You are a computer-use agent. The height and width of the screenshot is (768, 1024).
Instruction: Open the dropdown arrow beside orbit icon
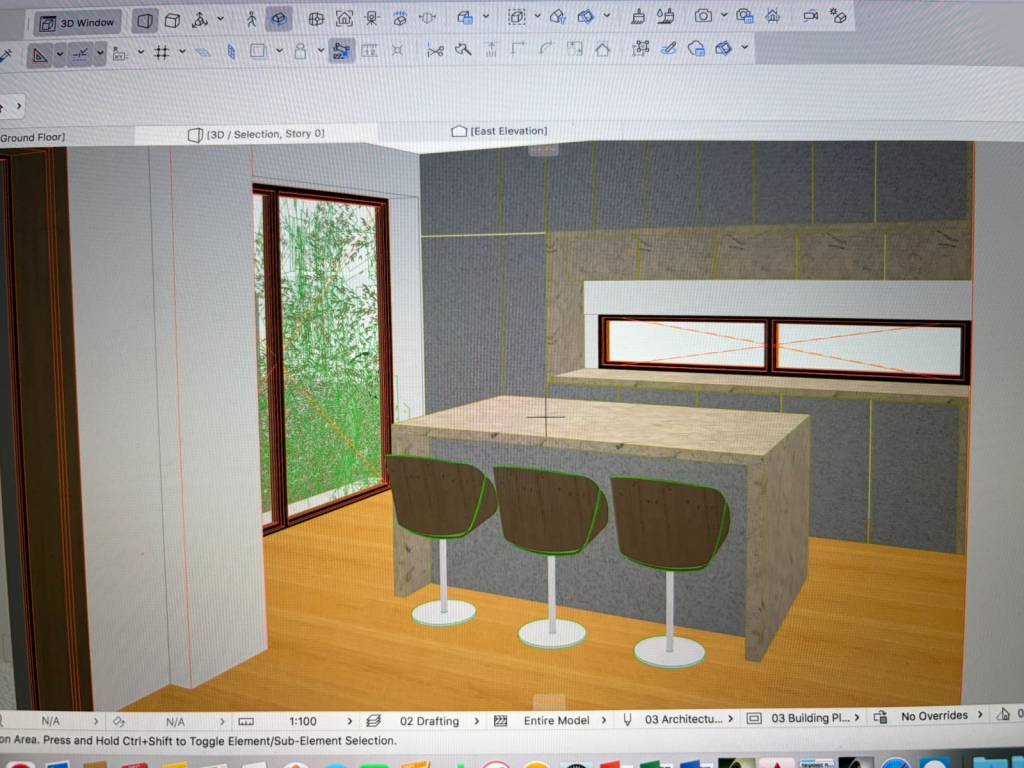click(x=220, y=19)
